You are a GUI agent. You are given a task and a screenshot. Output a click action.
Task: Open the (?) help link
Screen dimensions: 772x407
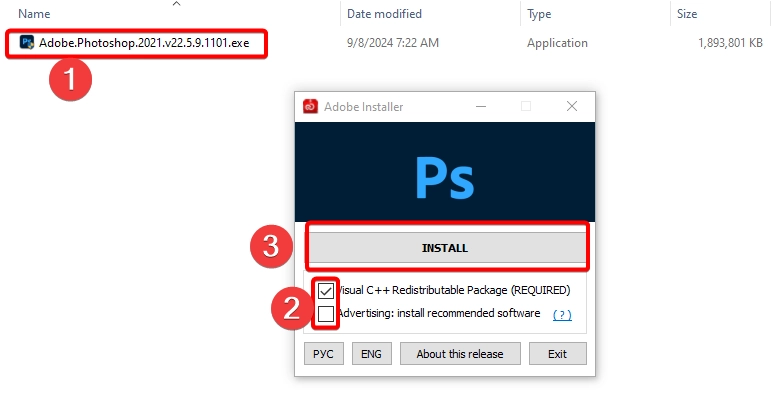tap(562, 314)
